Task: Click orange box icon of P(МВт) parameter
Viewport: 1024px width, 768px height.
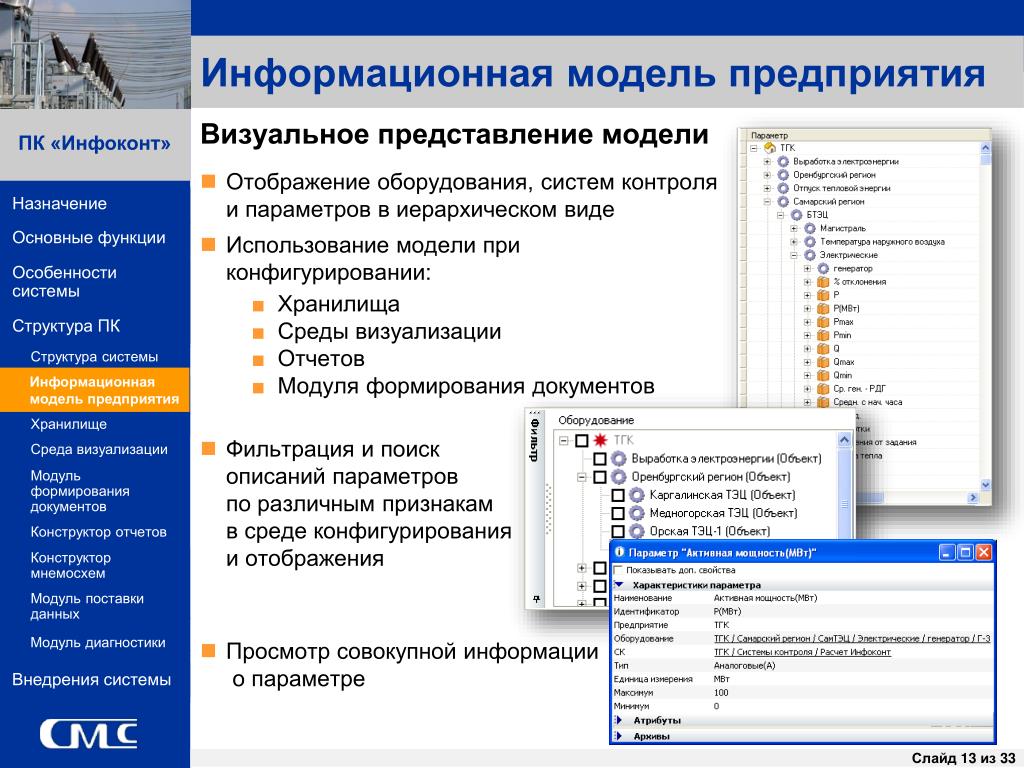Action: (824, 309)
